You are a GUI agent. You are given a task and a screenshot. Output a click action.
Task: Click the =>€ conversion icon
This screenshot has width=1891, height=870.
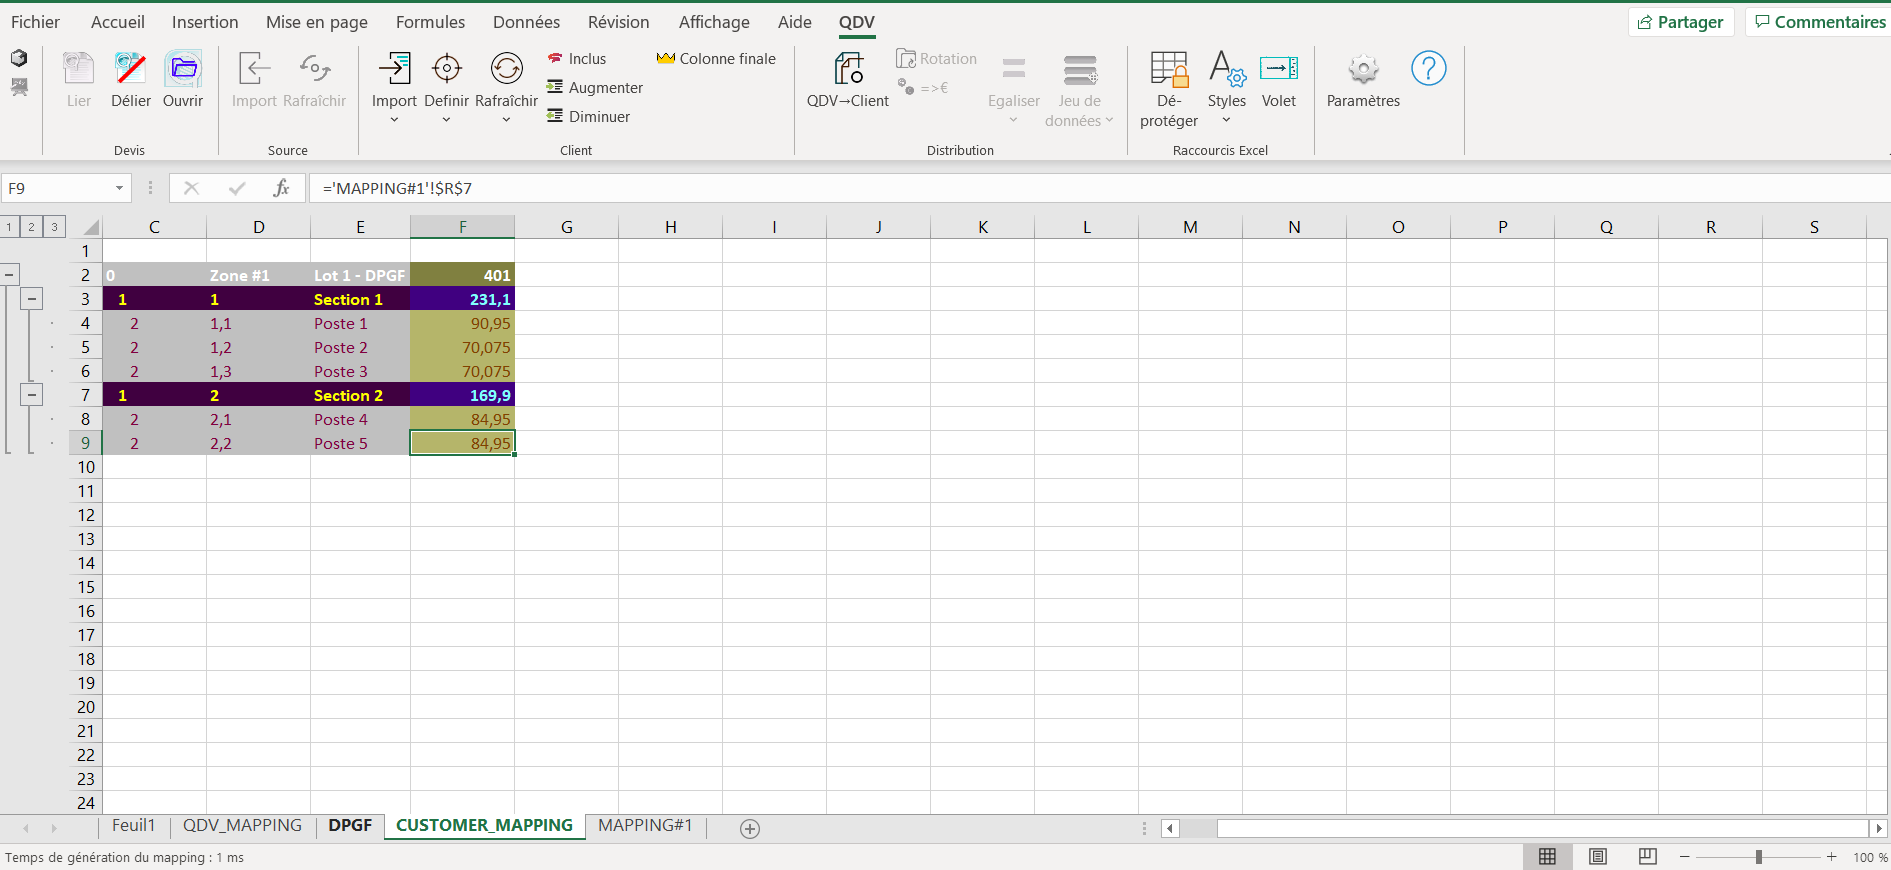906,88
